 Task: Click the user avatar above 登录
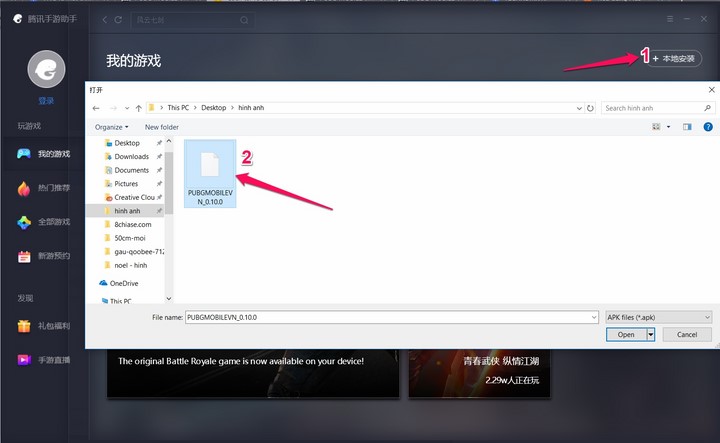point(46,69)
